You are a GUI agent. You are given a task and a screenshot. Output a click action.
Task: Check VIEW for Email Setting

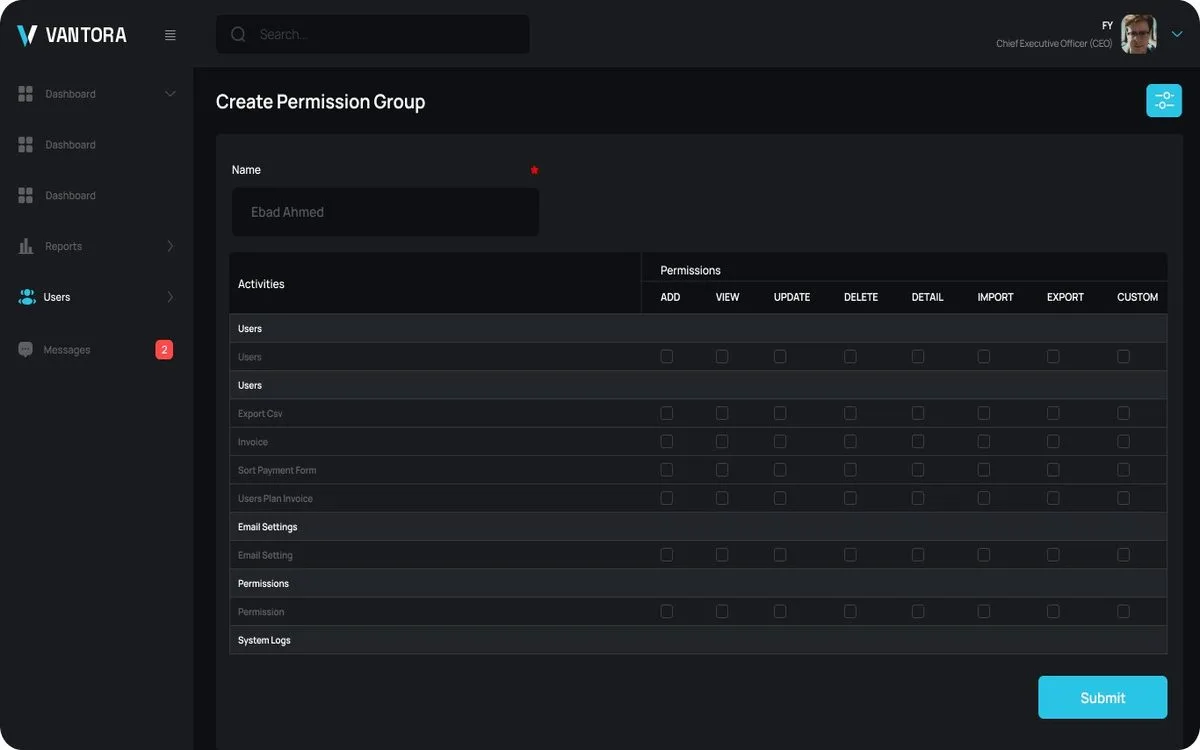tap(722, 555)
